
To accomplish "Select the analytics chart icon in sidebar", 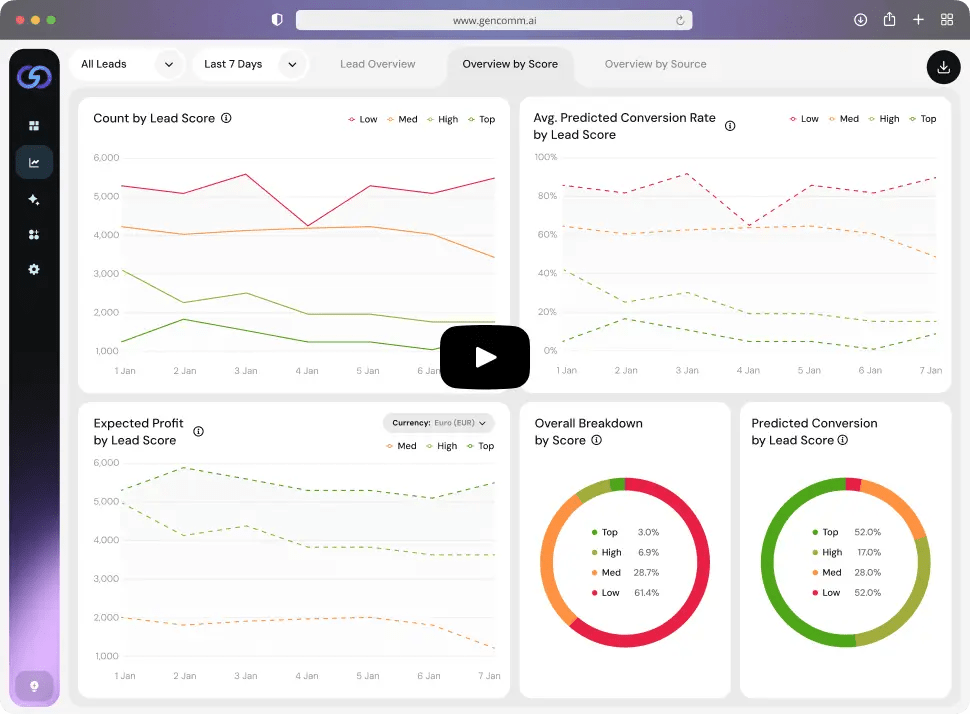I will 34,163.
